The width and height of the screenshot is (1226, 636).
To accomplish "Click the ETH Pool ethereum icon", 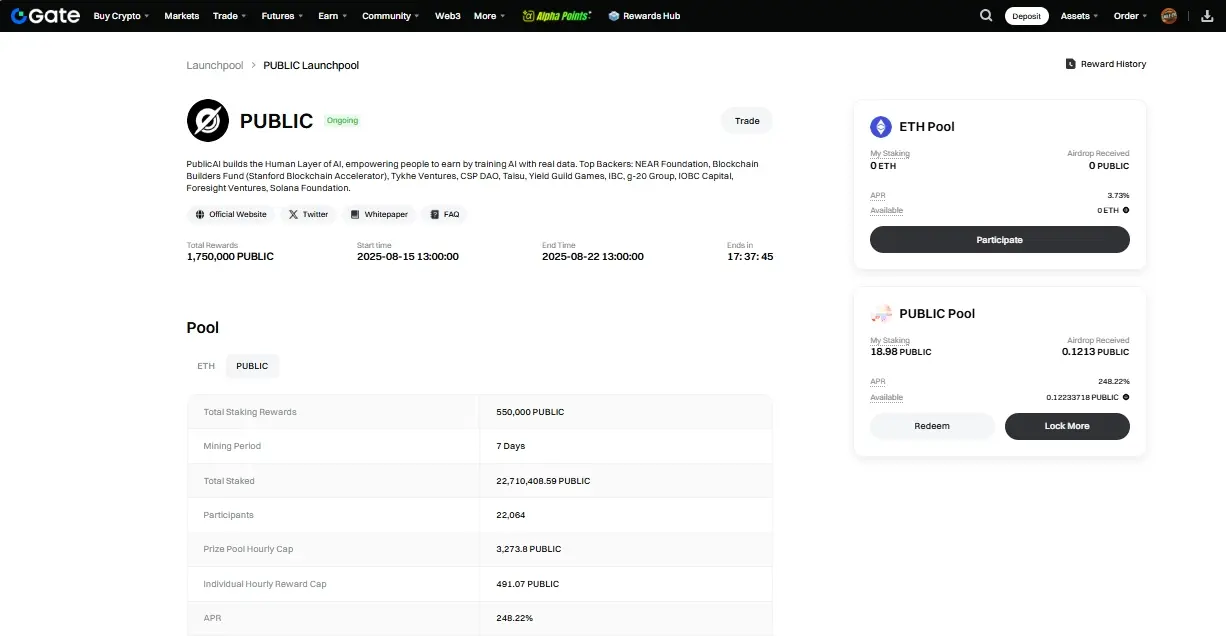I will 881,127.
